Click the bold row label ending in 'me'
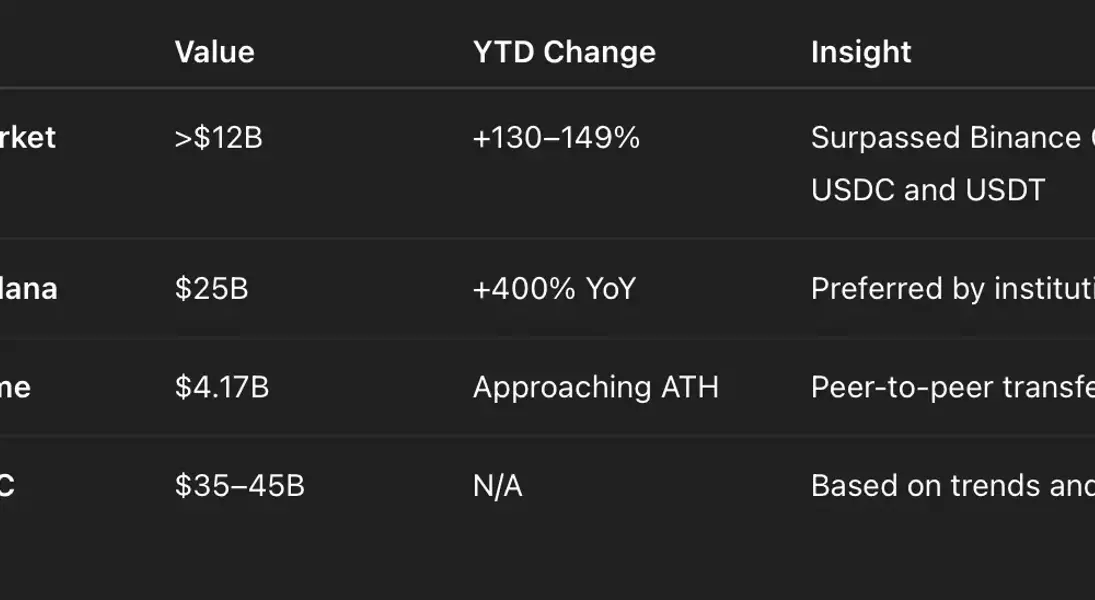 tap(15, 387)
